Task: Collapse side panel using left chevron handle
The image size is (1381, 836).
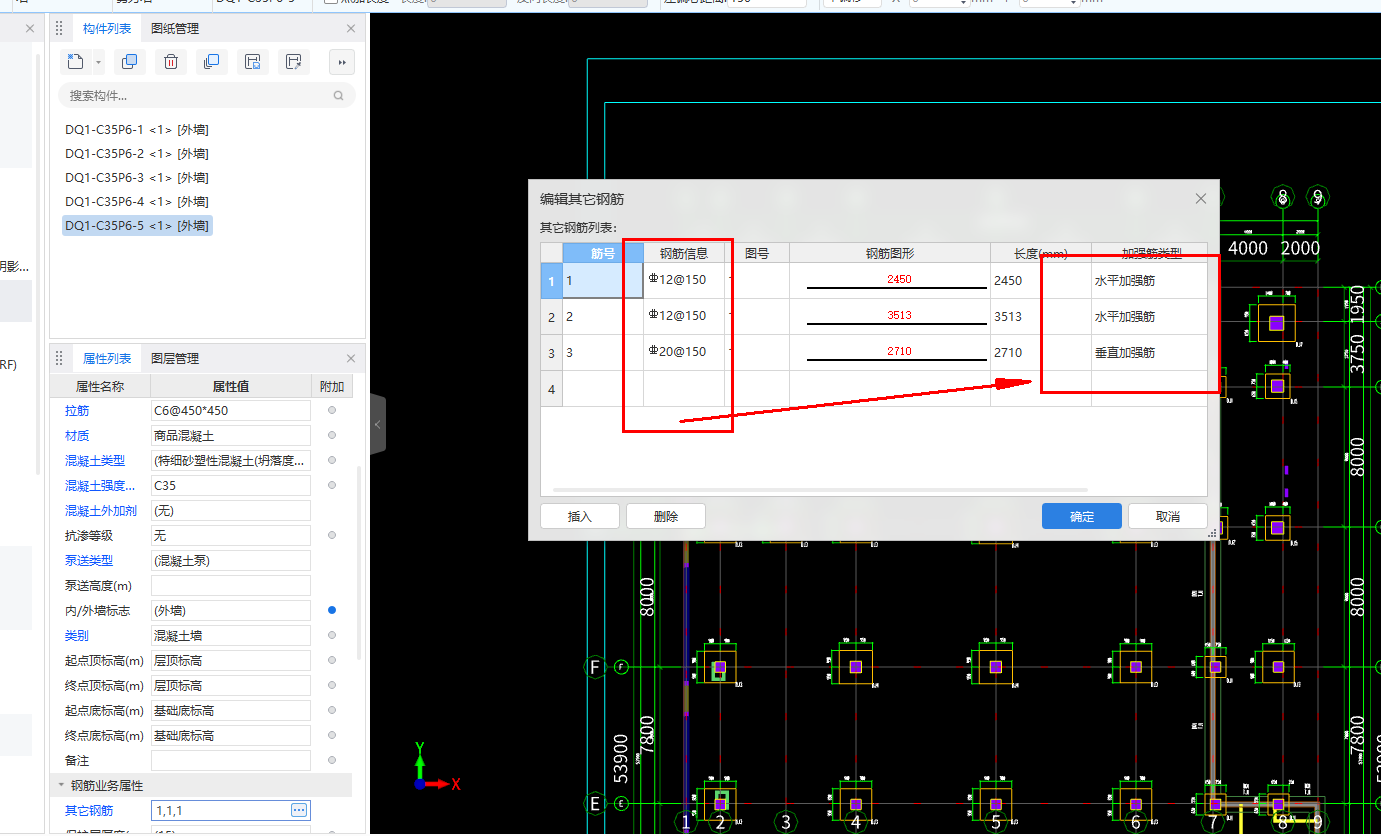Action: [x=378, y=424]
